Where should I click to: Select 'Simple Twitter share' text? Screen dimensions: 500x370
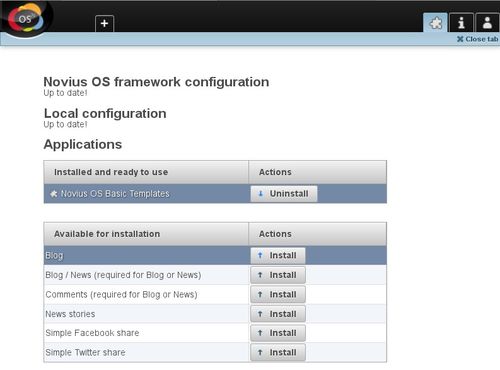click(85, 352)
